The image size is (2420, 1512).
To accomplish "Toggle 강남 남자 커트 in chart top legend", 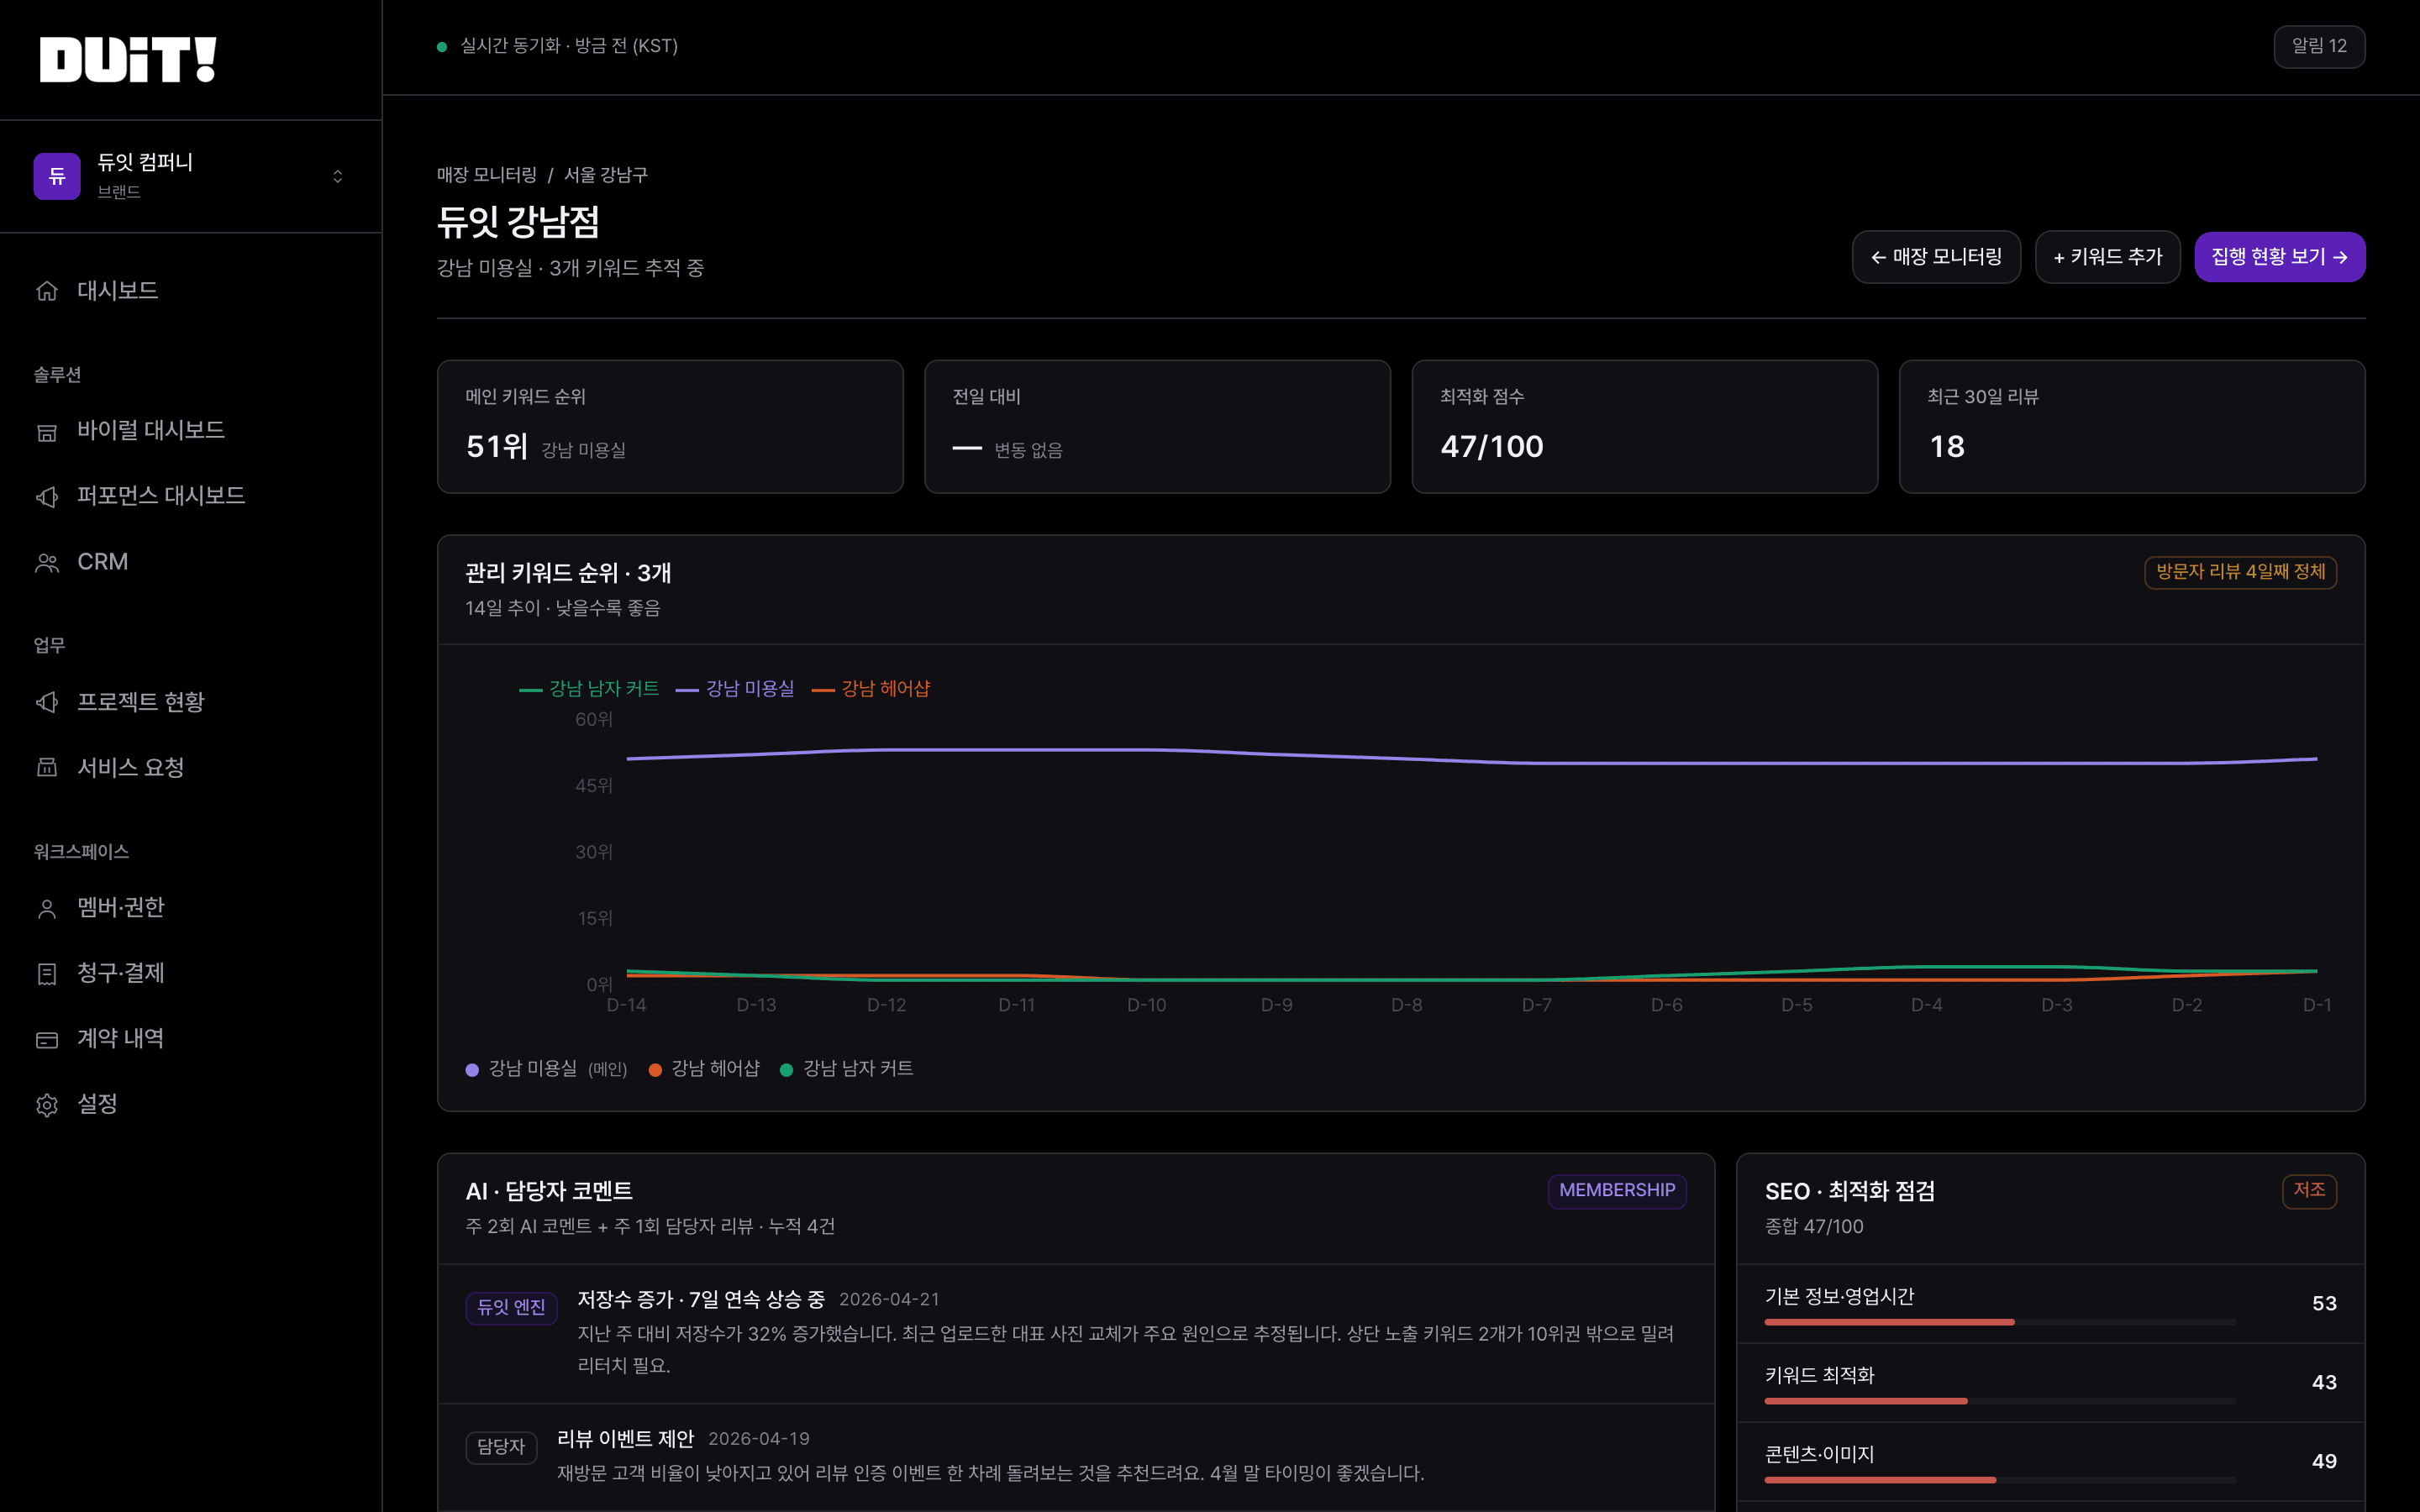I will (x=589, y=689).
